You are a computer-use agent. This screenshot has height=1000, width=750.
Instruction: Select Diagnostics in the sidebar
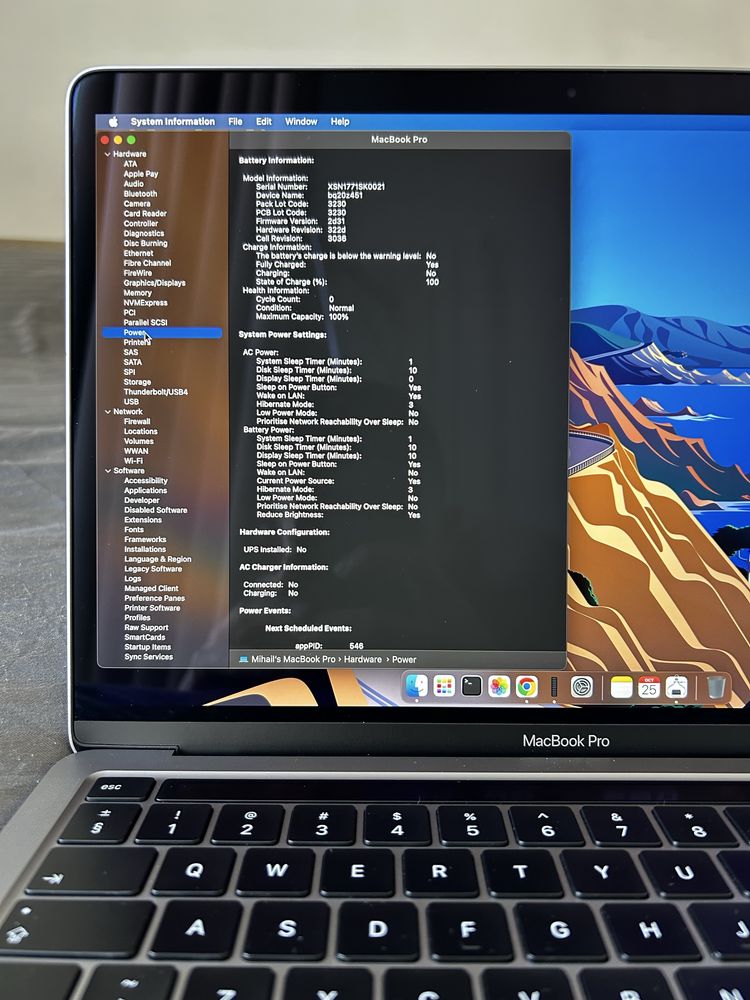pyautogui.click(x=143, y=233)
